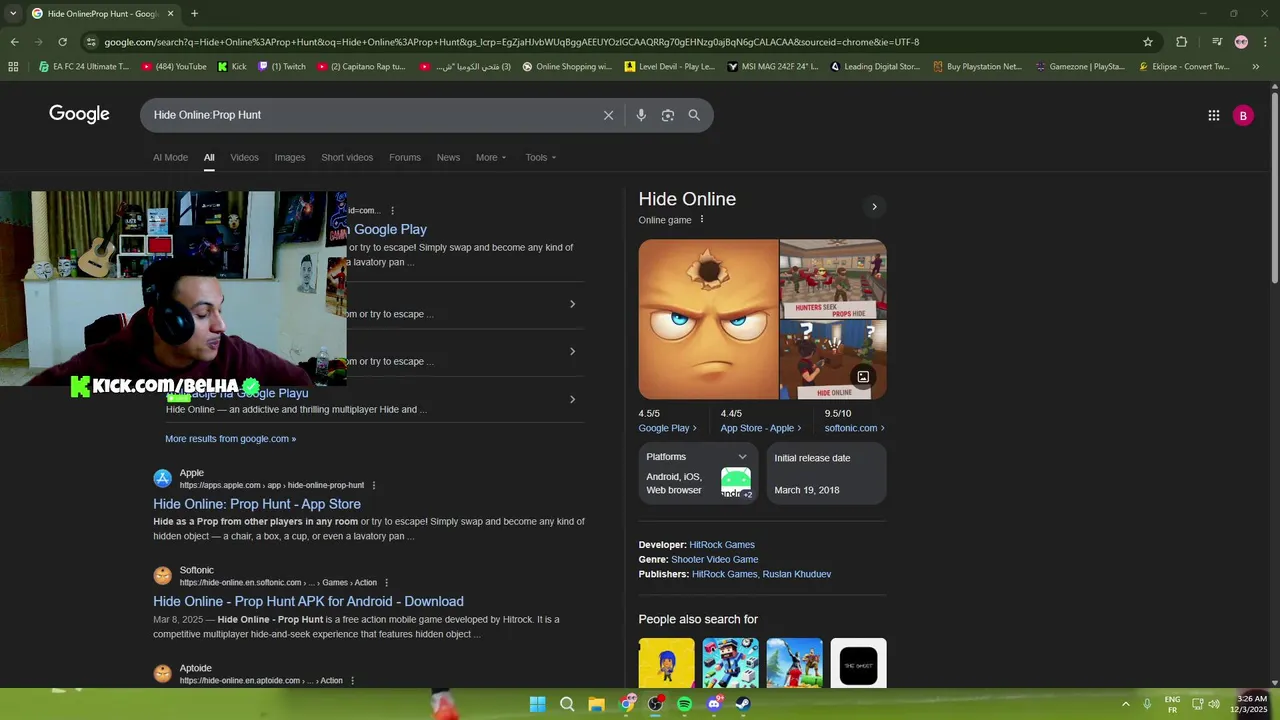Open the EA FC 24 Ultimate bookmark
The width and height of the screenshot is (1280, 720).
coord(84,67)
